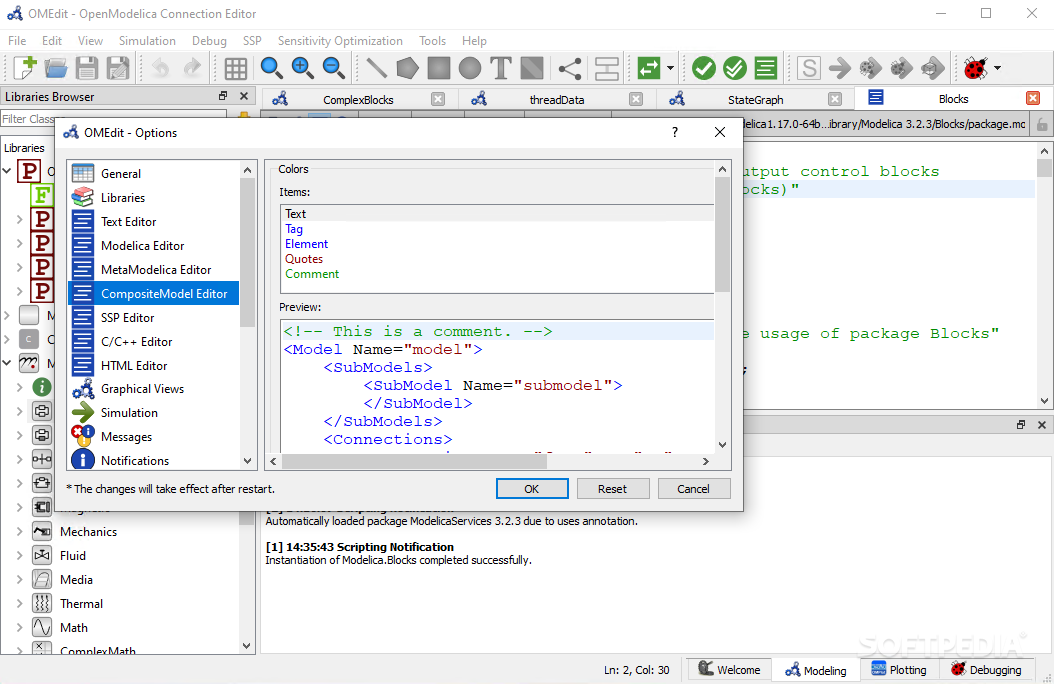Click the Transition mode toolbar icon
This screenshot has width=1054, height=684.
[x=606, y=68]
